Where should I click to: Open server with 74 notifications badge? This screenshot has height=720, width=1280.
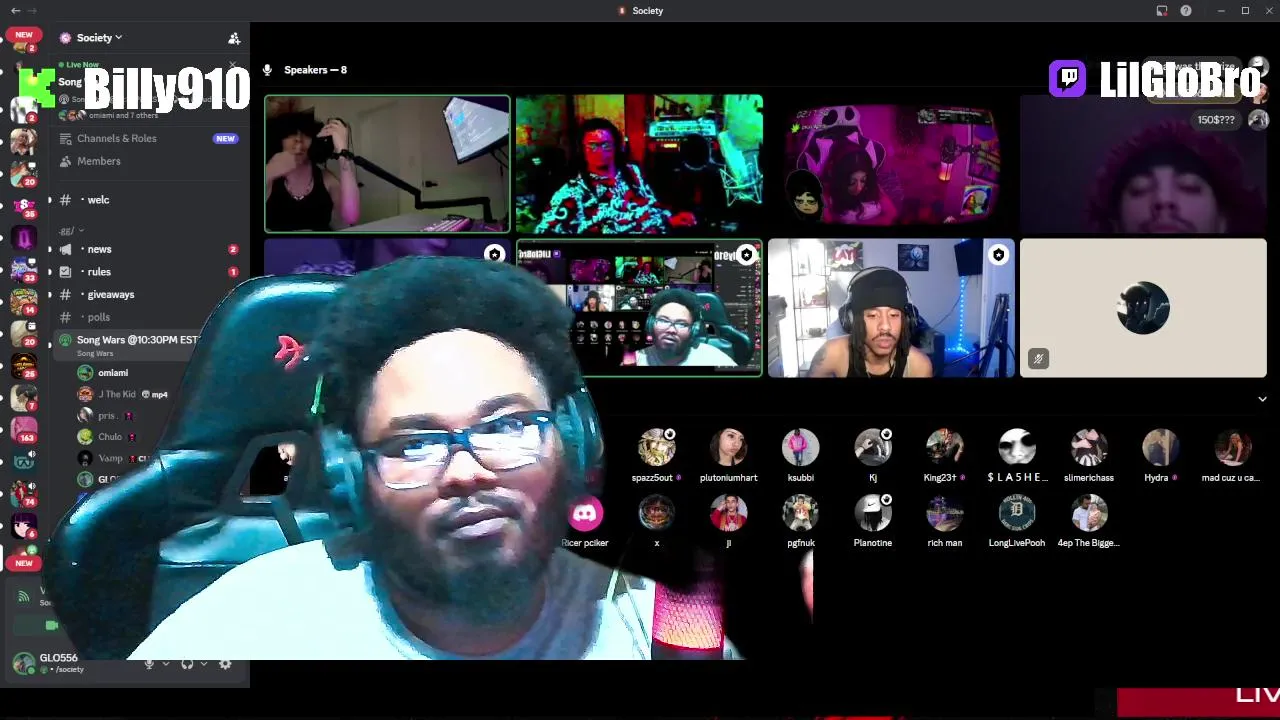pyautogui.click(x=23, y=492)
